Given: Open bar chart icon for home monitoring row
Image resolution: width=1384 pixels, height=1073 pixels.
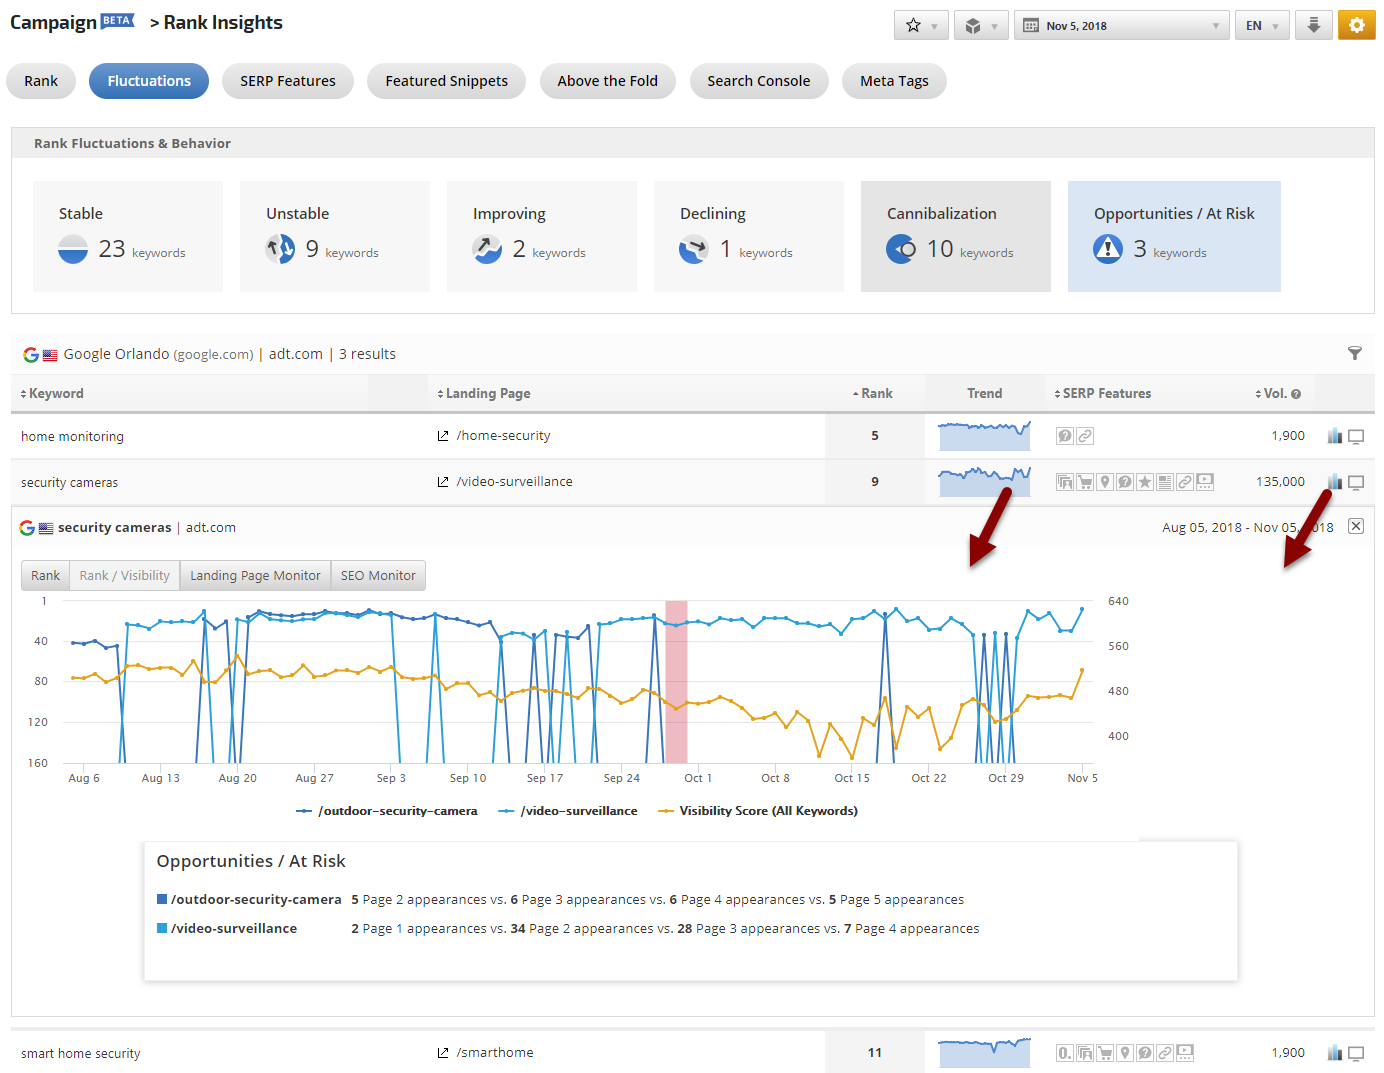Looking at the screenshot, I should 1334,436.
